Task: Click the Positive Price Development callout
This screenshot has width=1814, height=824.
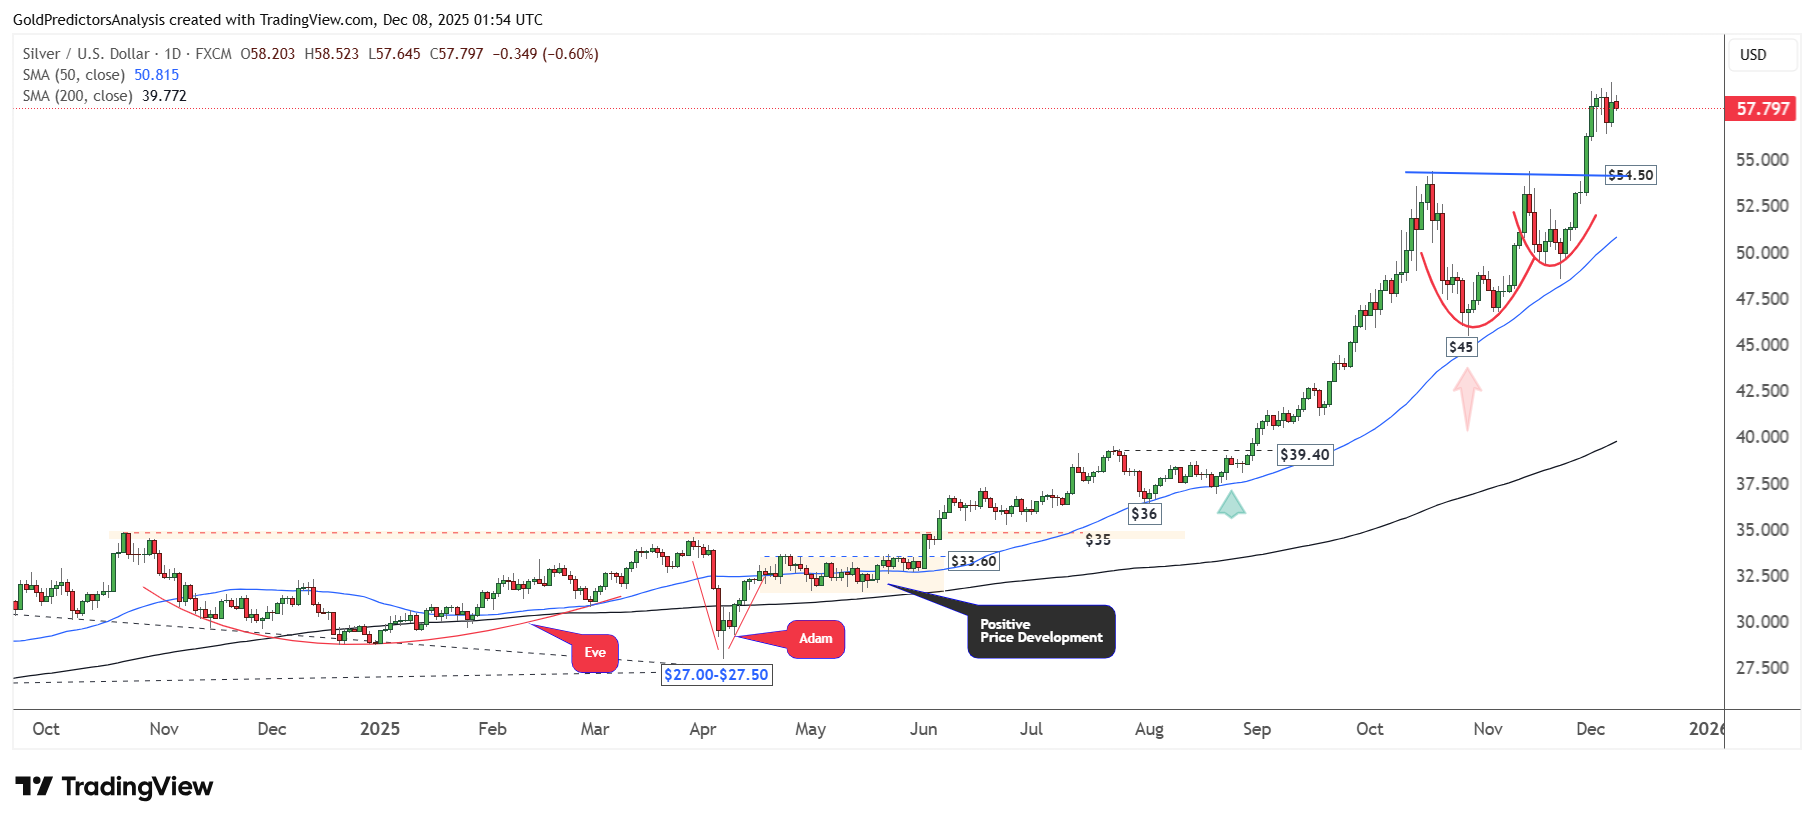Action: pyautogui.click(x=1041, y=631)
